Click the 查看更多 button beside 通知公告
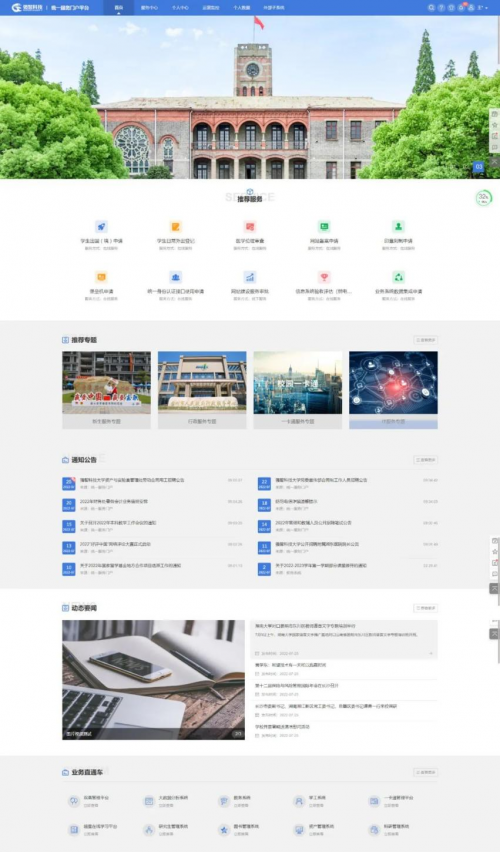The height and width of the screenshot is (852, 500). pos(426,460)
